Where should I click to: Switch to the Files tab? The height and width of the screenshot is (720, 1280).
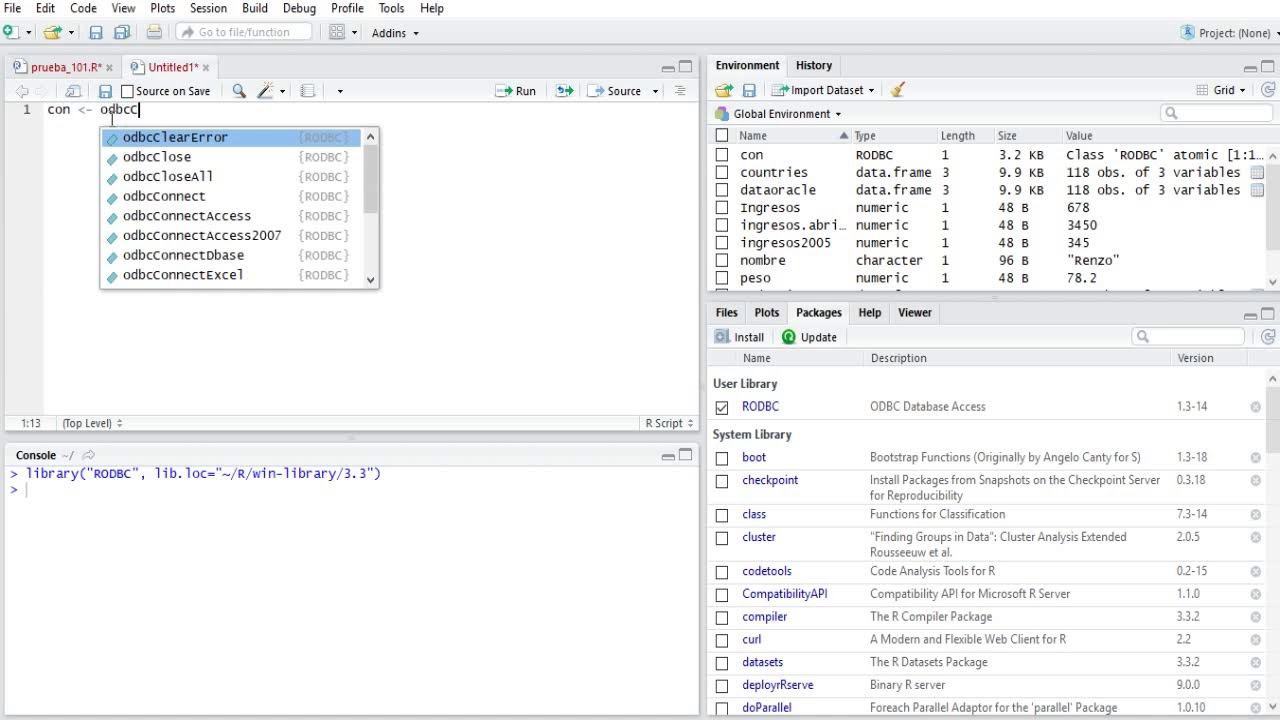point(726,312)
